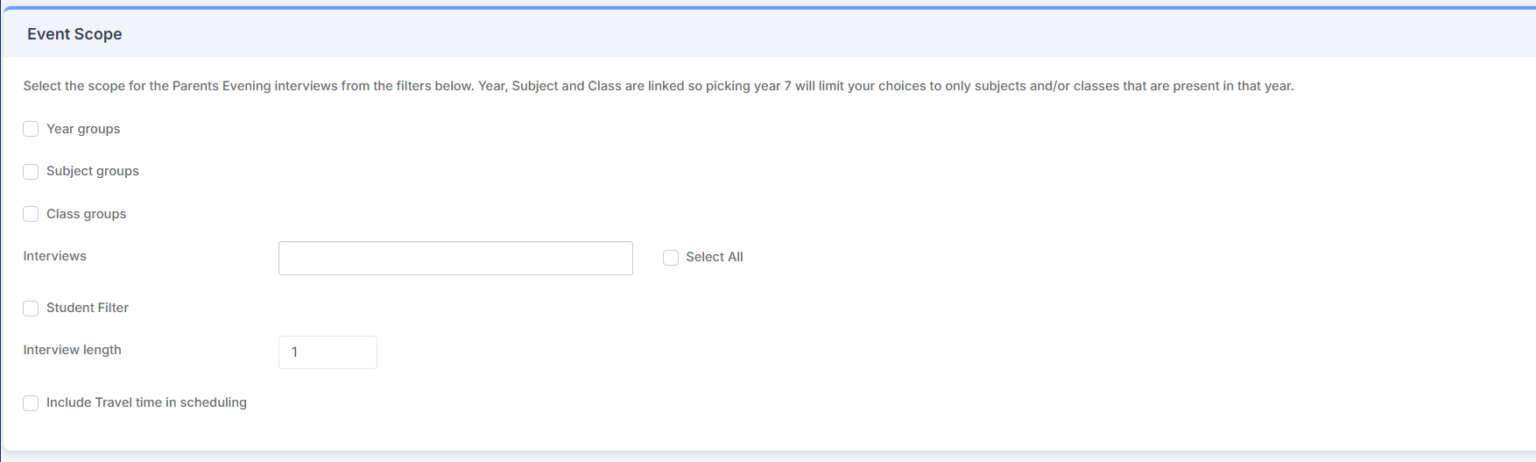The image size is (1536, 462).
Task: Click the 'Interviews' field label
Action: (x=55, y=256)
